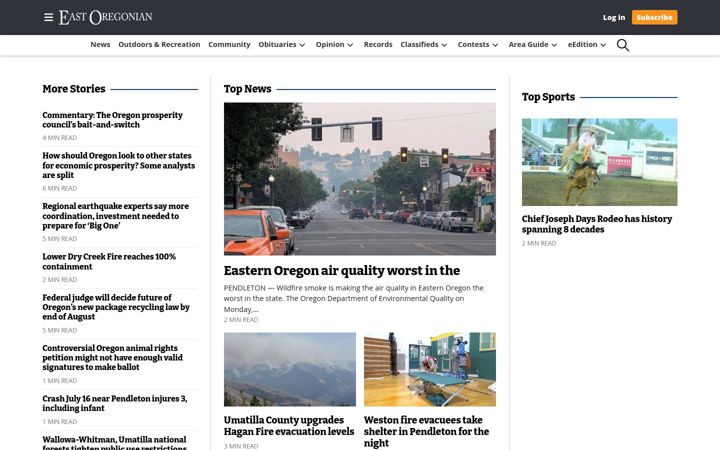The height and width of the screenshot is (450, 720).
Task: Expand the Contests dropdown
Action: tap(478, 45)
